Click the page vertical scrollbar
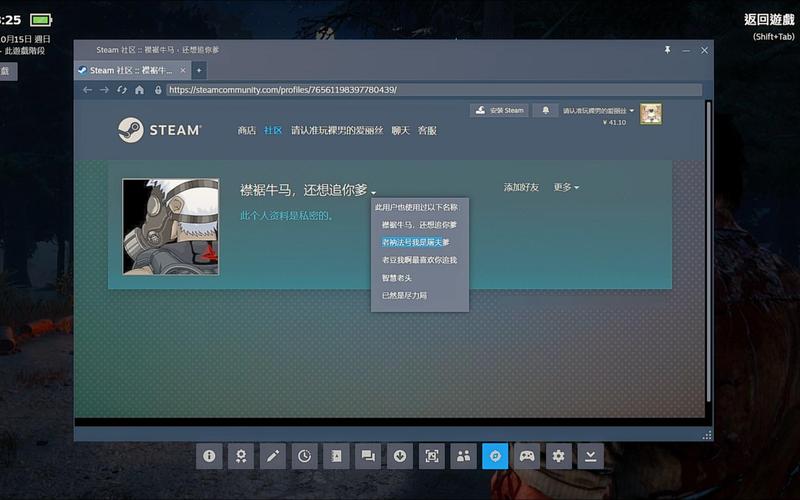Image resolution: width=800 pixels, height=500 pixels. pos(708,251)
